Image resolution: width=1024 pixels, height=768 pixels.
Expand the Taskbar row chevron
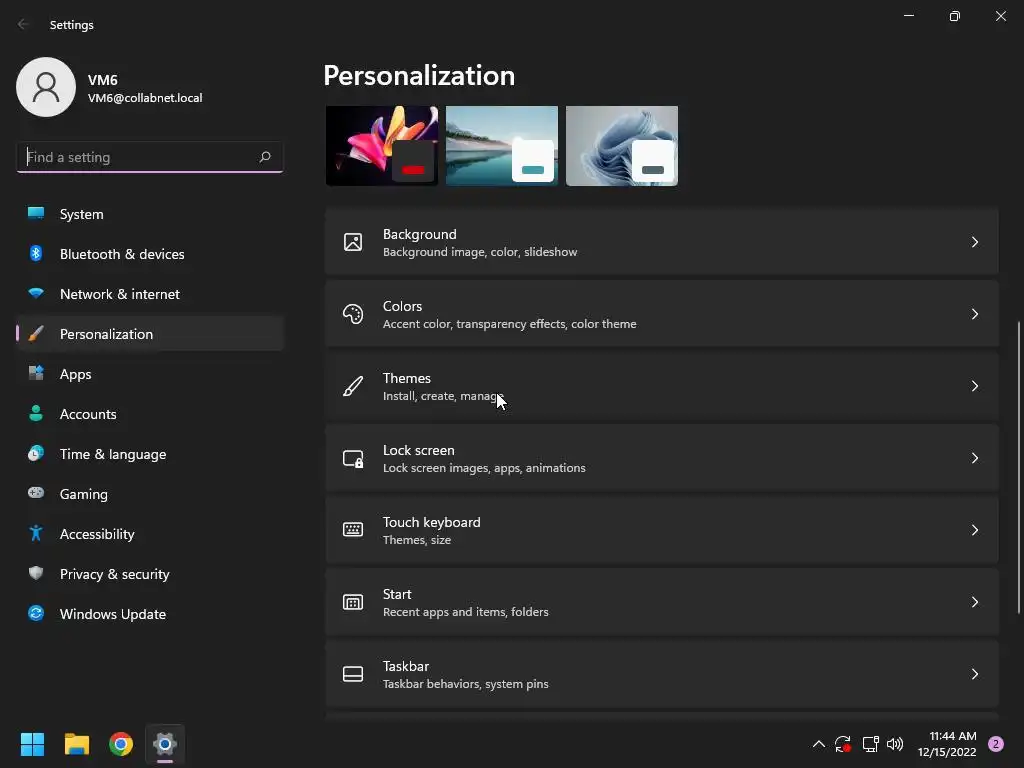(x=974, y=674)
